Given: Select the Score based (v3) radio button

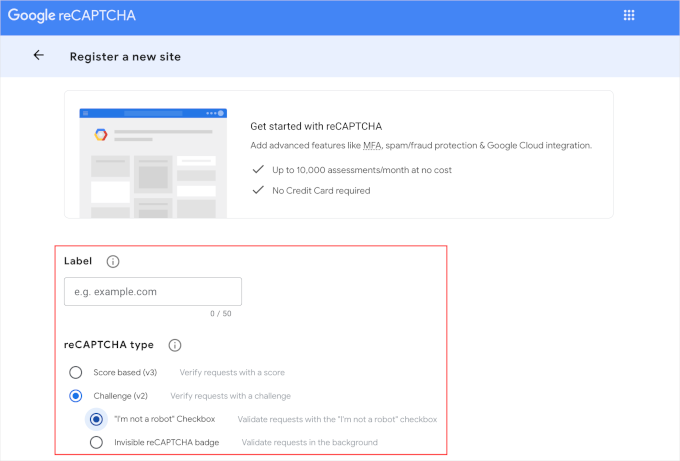Looking at the screenshot, I should (75, 372).
